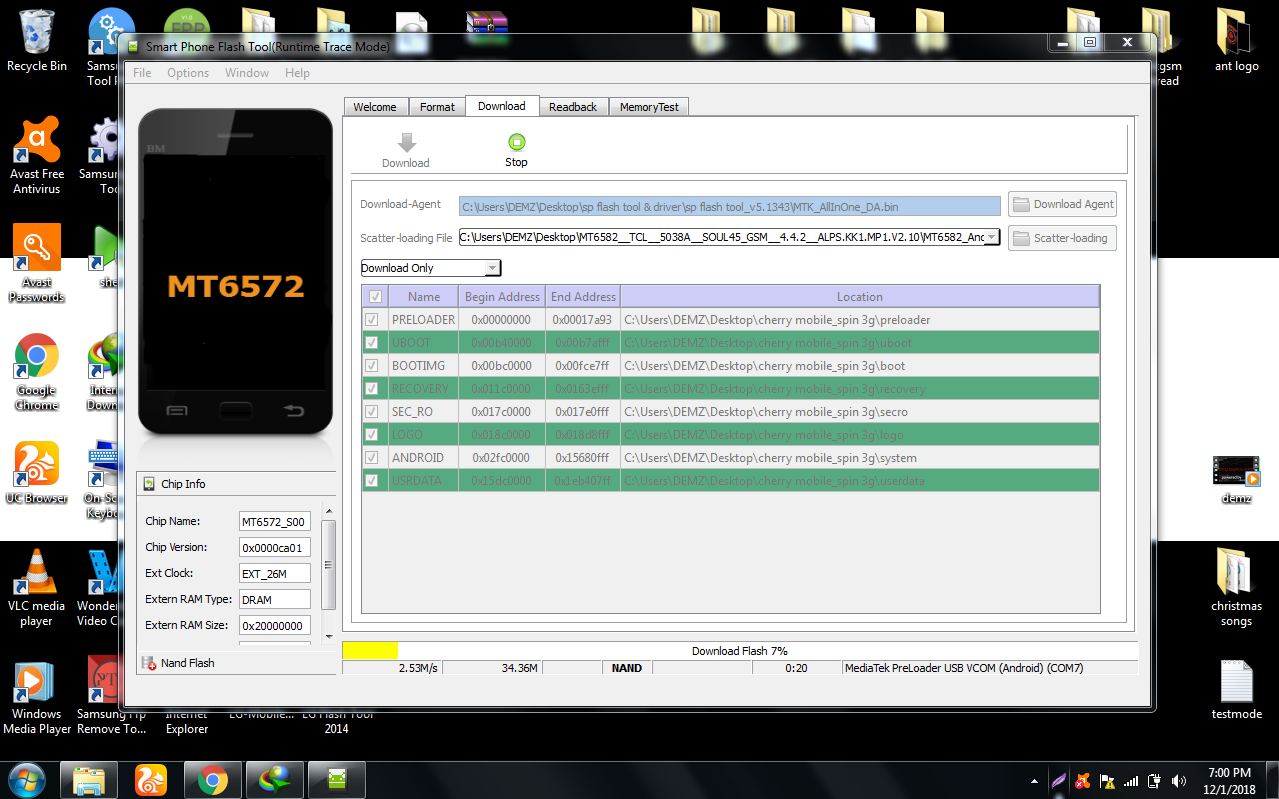Toggle the ANDROID checkbox
Viewport: 1279px width, 799px height.
pyautogui.click(x=372, y=458)
